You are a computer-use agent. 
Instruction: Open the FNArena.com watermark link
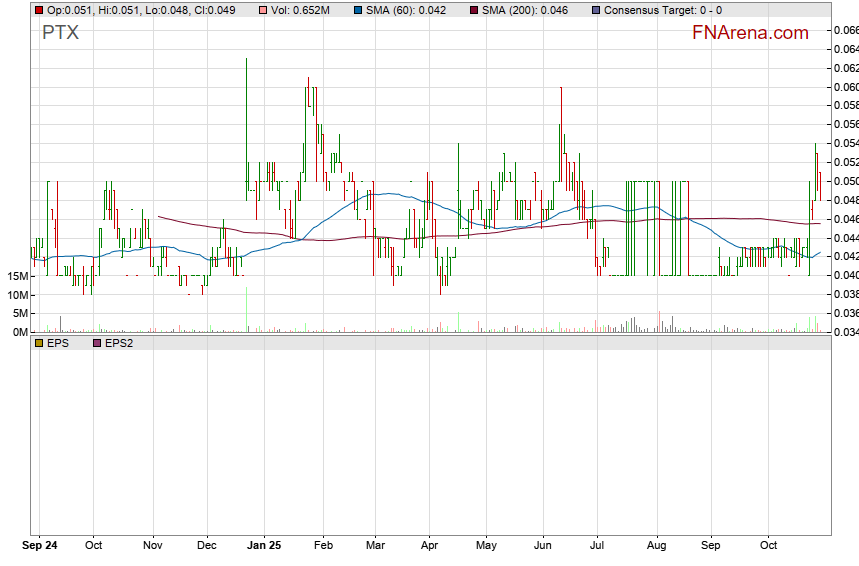click(x=750, y=33)
